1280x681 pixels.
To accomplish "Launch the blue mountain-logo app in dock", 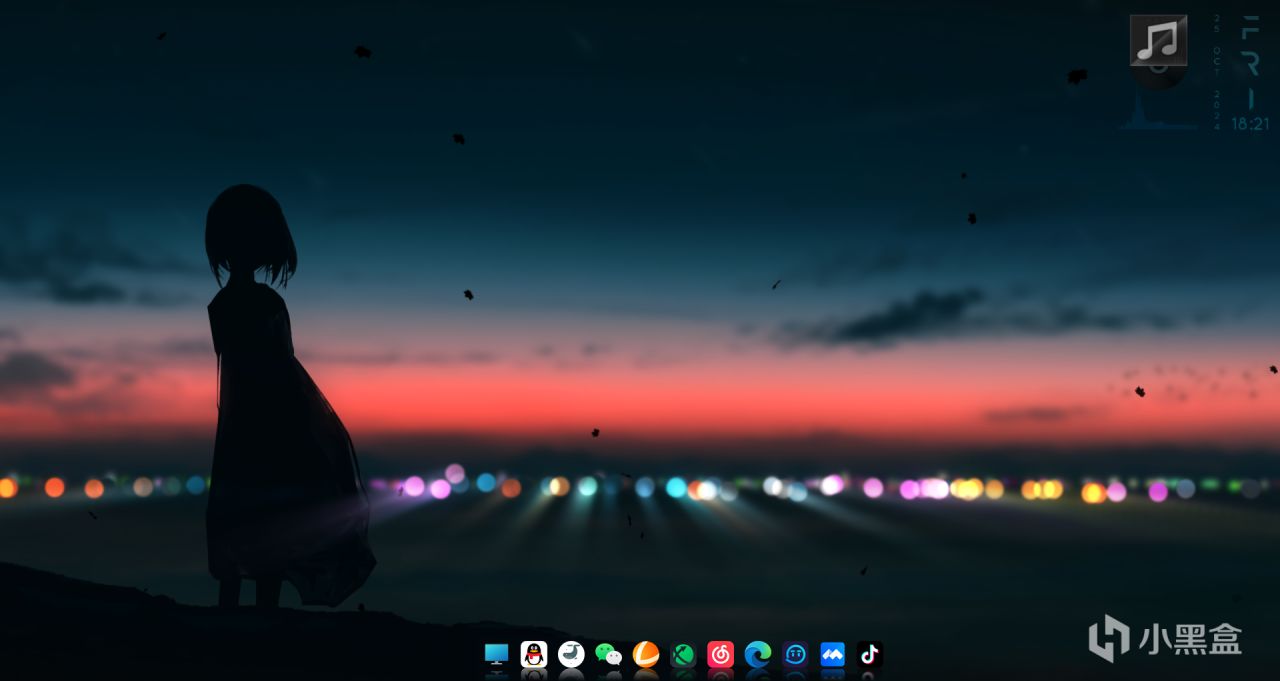I will (832, 654).
